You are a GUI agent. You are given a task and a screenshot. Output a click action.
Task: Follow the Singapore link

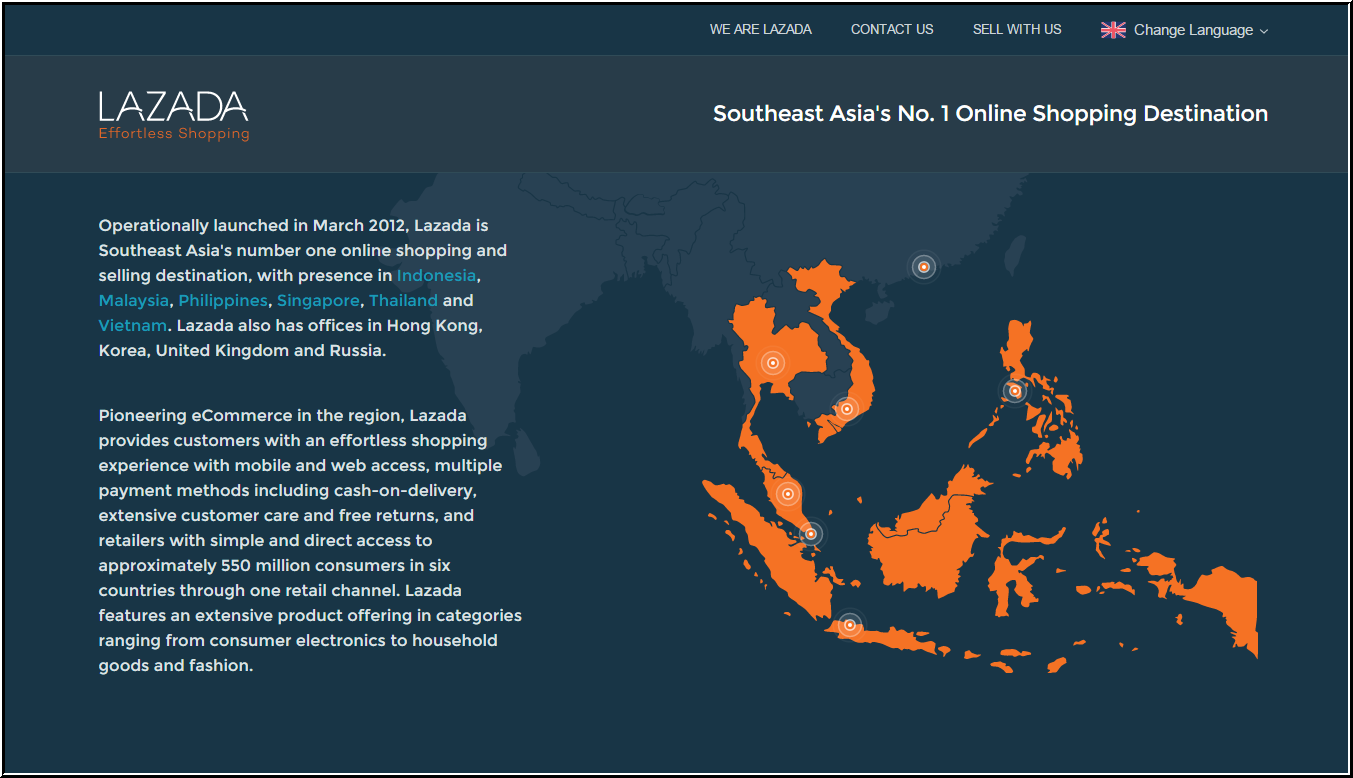click(x=318, y=300)
